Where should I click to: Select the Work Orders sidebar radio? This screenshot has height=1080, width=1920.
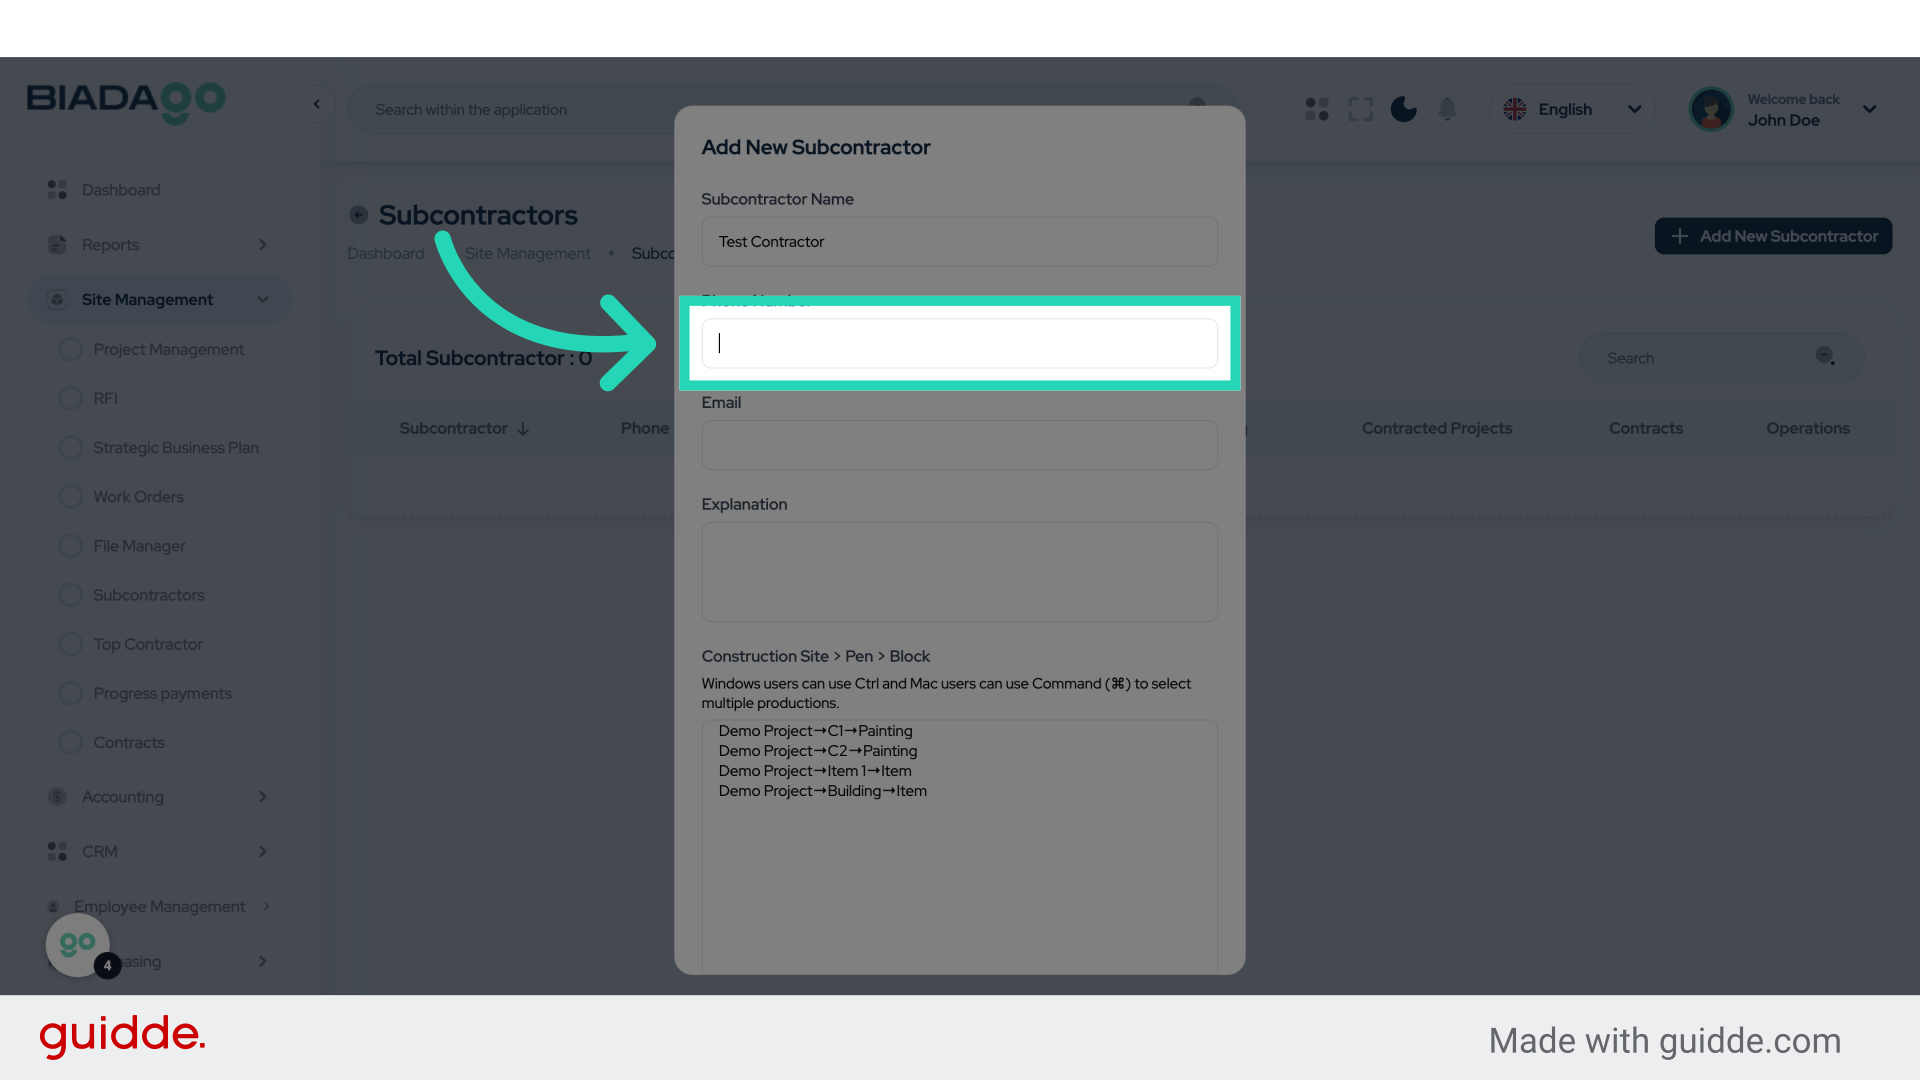71,497
